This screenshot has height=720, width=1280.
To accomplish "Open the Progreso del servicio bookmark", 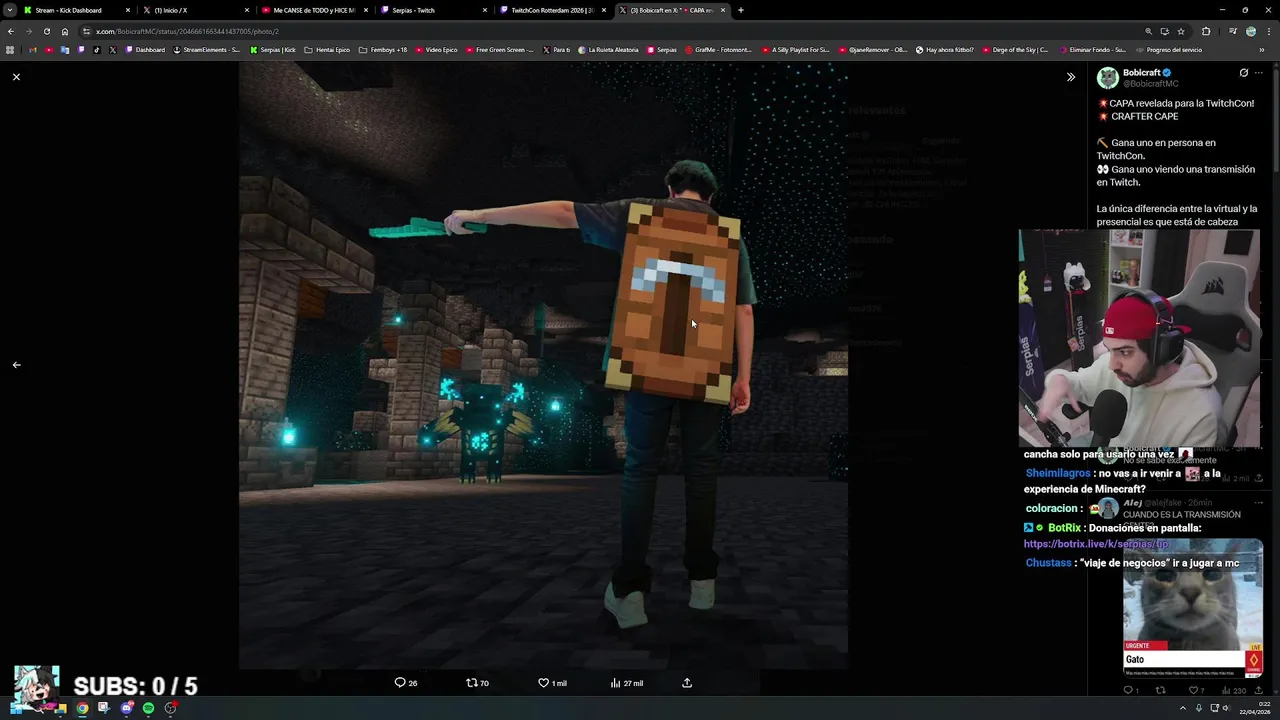I will point(1168,50).
